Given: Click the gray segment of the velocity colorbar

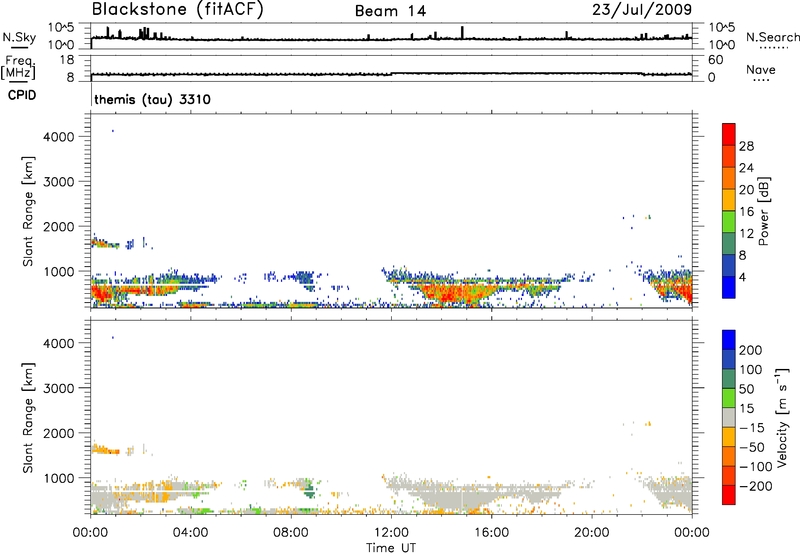Looking at the screenshot, I should coord(729,417).
